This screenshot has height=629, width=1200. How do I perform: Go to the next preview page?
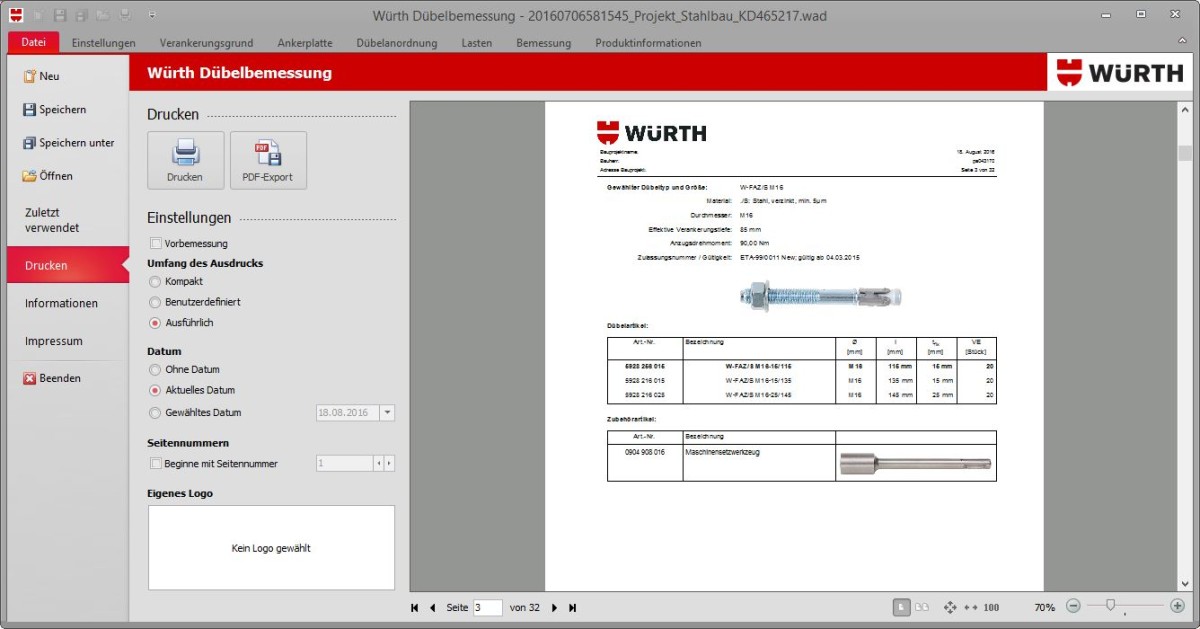(554, 607)
